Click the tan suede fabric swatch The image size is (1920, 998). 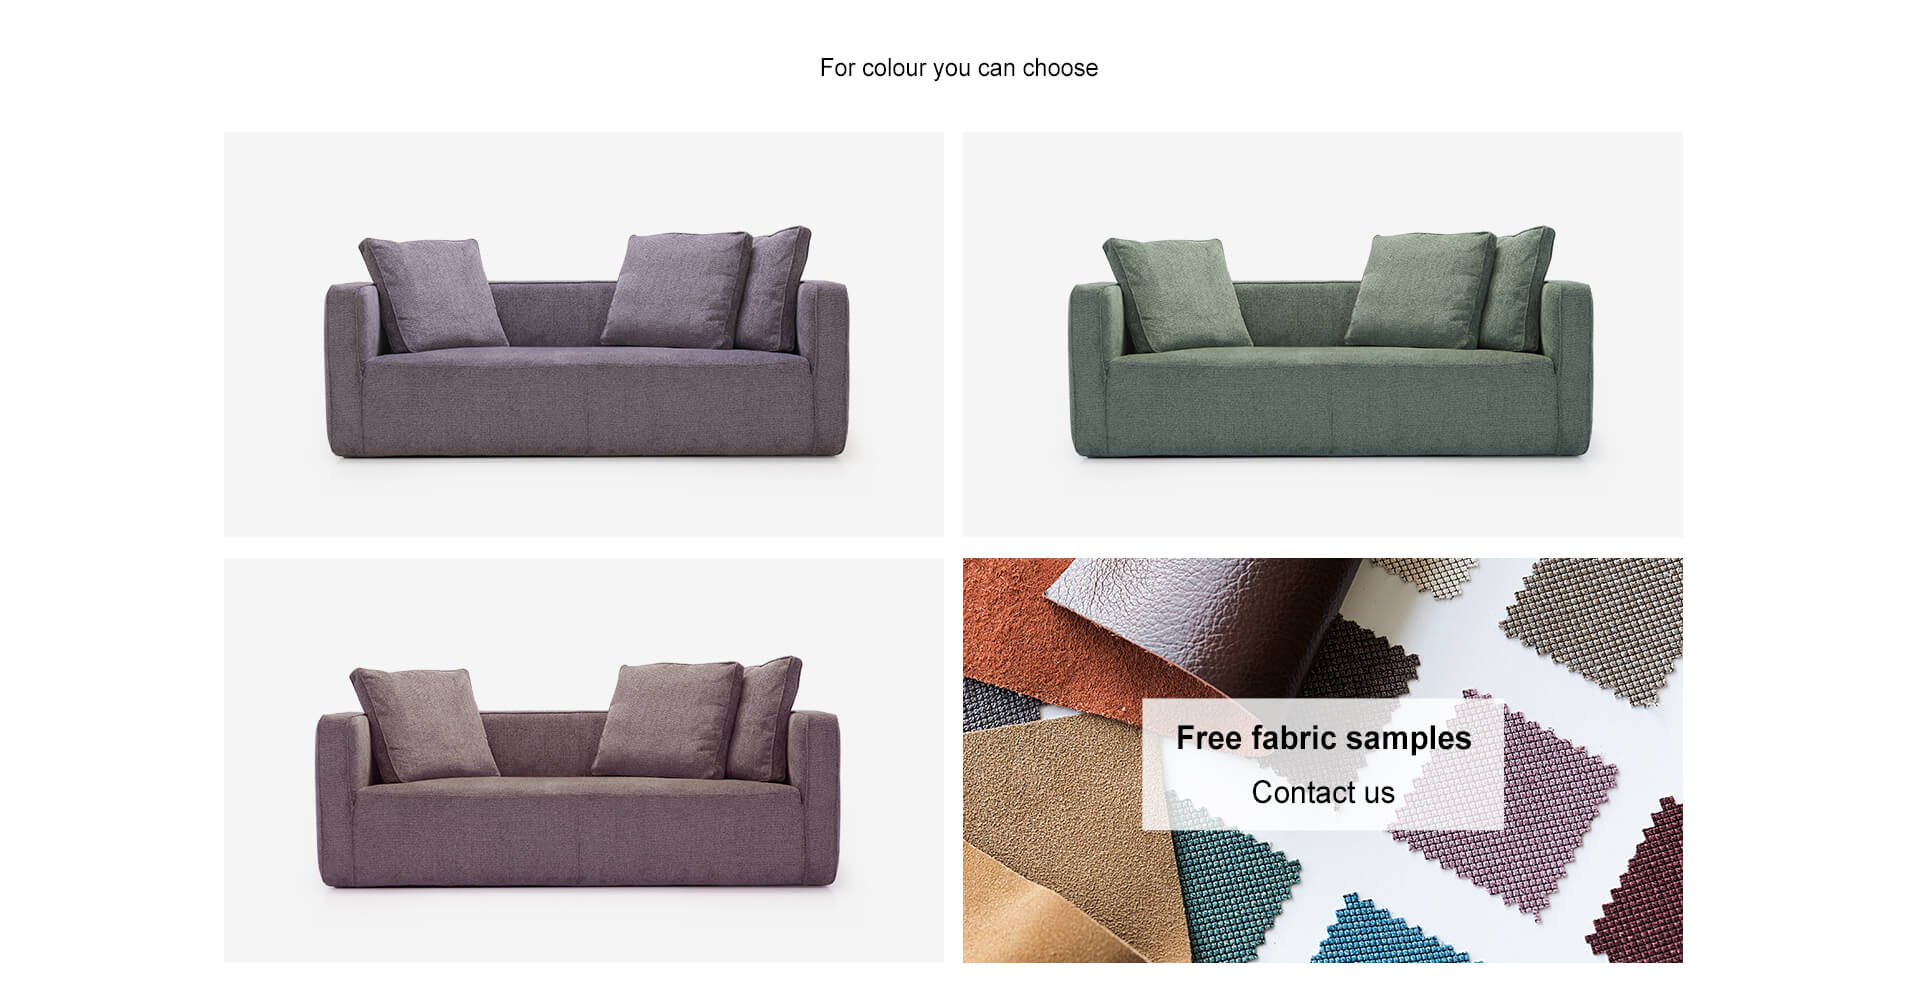(1050, 840)
